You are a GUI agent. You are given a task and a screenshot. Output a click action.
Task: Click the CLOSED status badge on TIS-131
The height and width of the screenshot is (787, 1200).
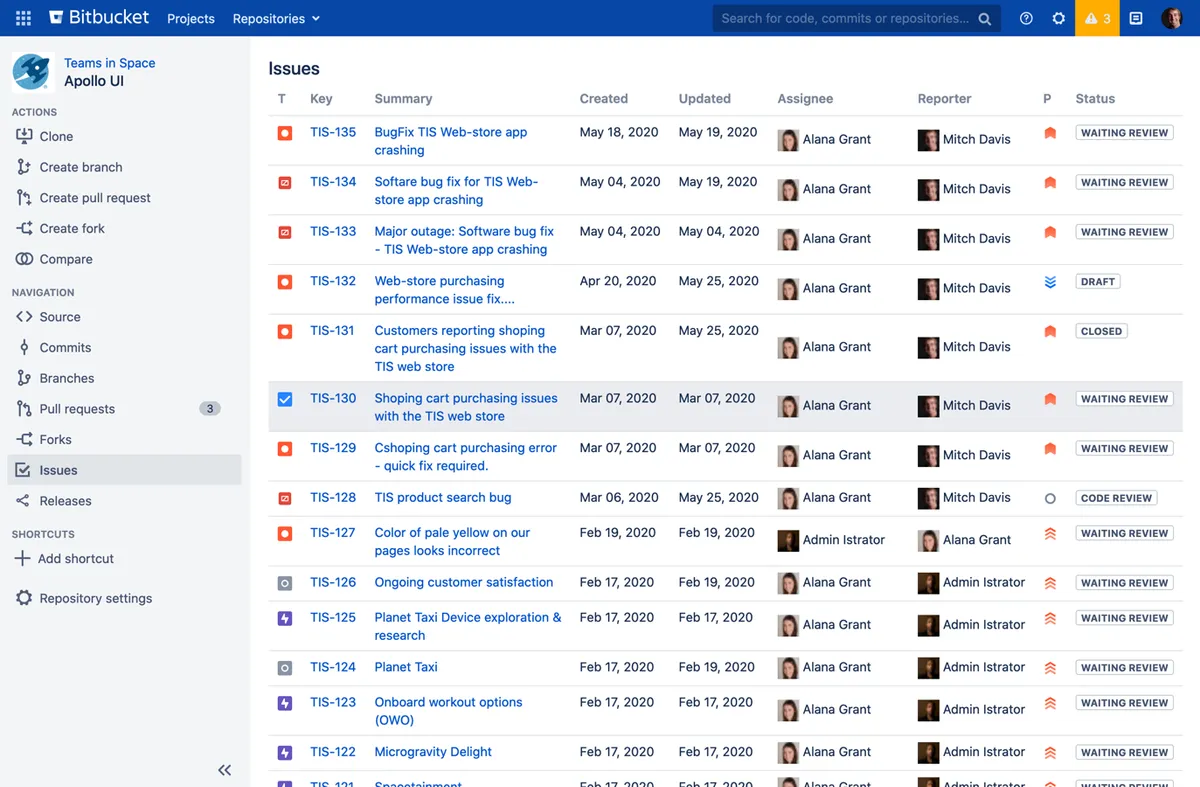pos(1102,331)
